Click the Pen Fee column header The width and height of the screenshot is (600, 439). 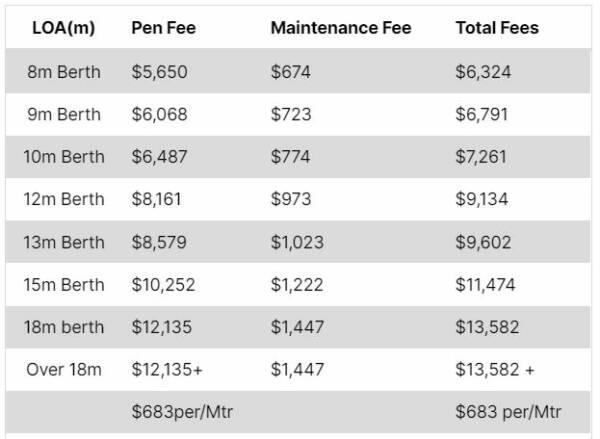(x=163, y=28)
